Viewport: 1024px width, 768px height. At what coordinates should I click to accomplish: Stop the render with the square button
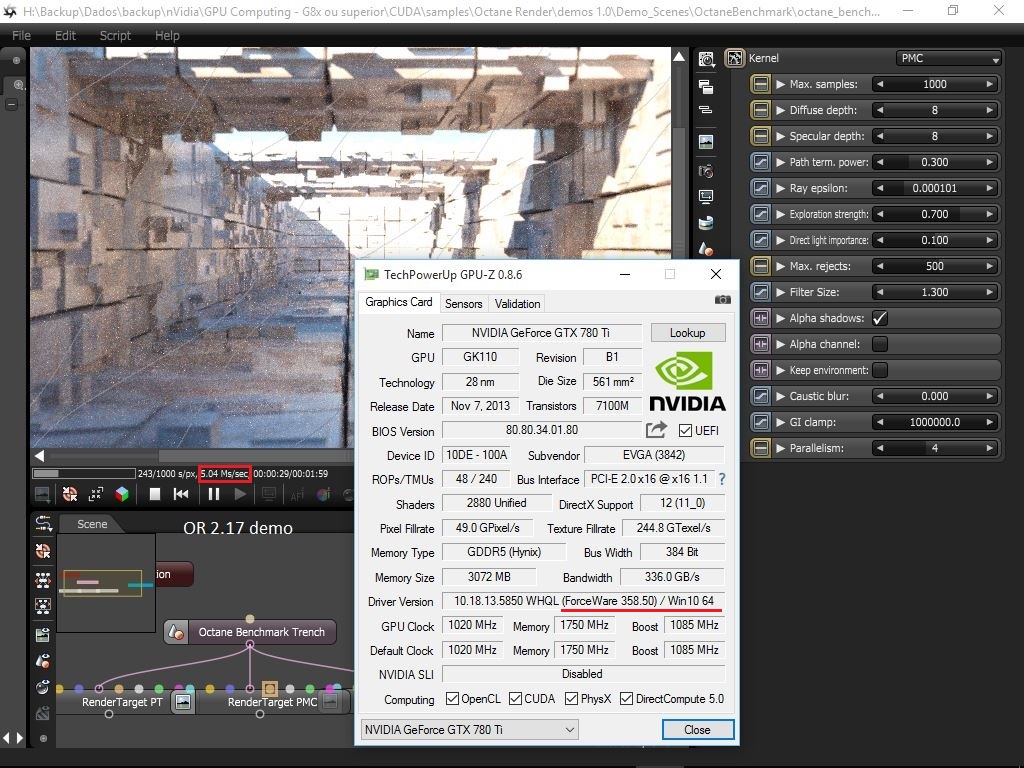[155, 494]
